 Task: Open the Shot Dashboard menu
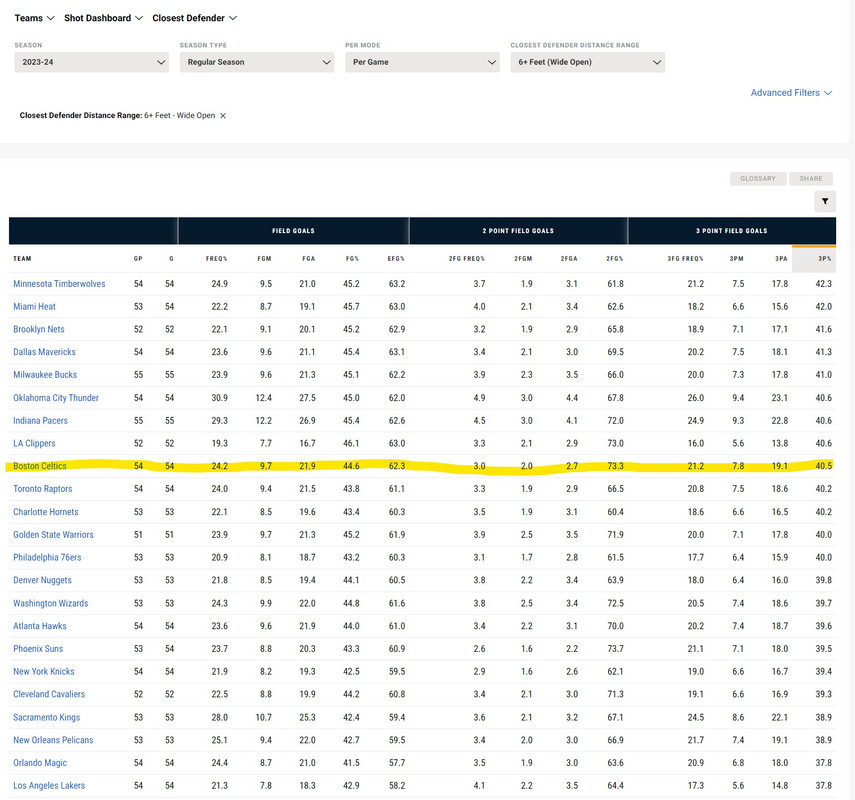[103, 18]
